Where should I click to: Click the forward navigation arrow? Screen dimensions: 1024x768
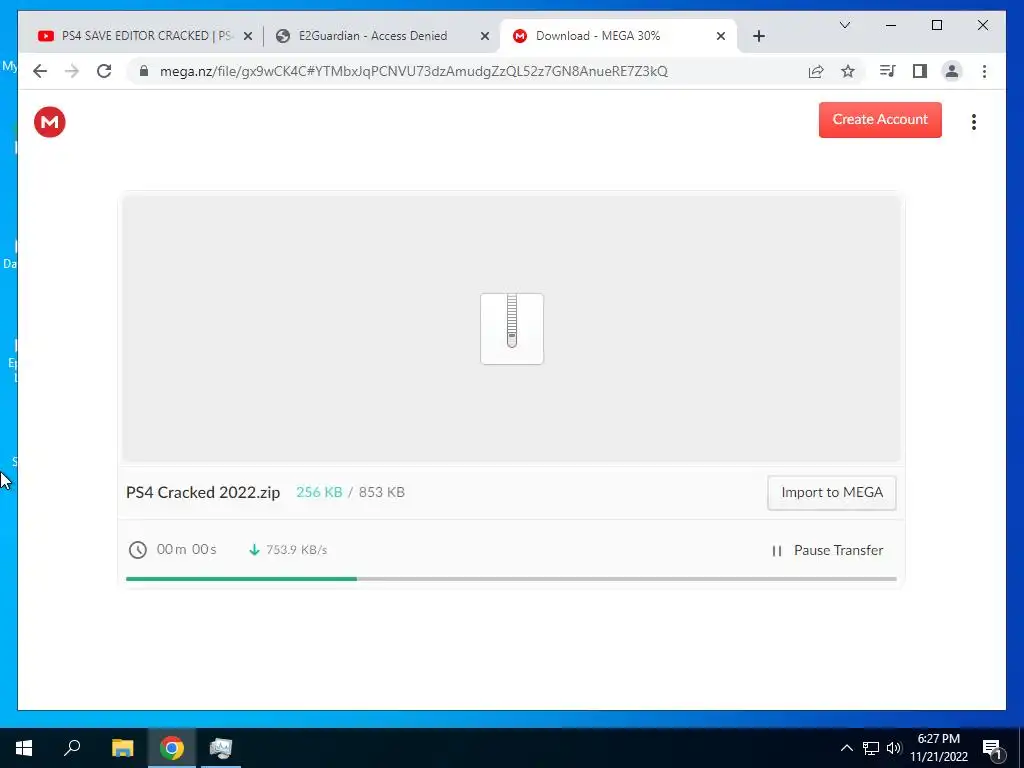72,71
